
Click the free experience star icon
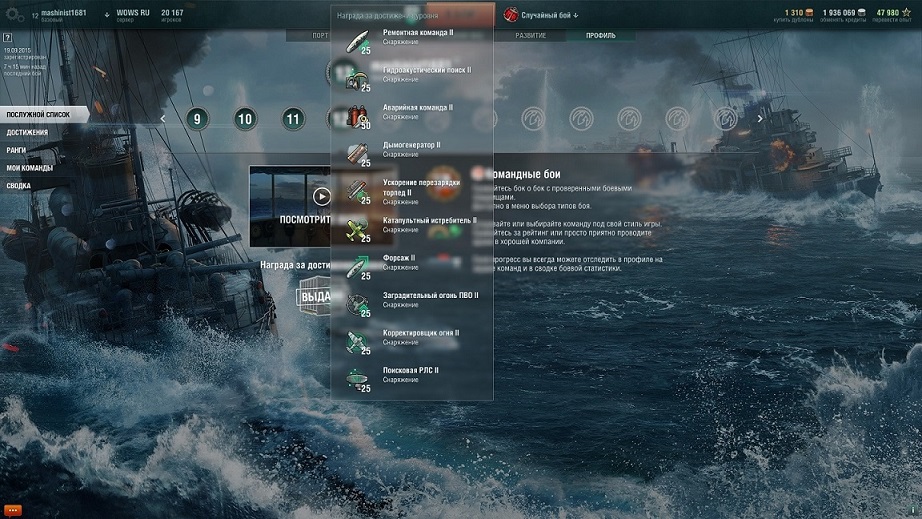pos(906,12)
